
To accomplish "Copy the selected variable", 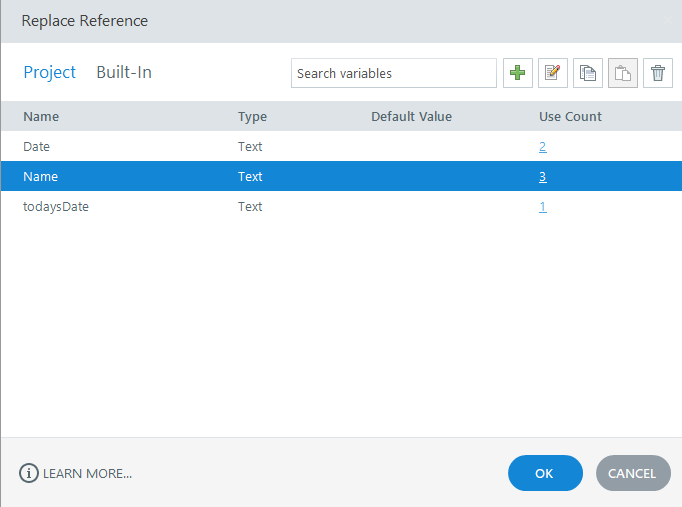I will (x=588, y=73).
